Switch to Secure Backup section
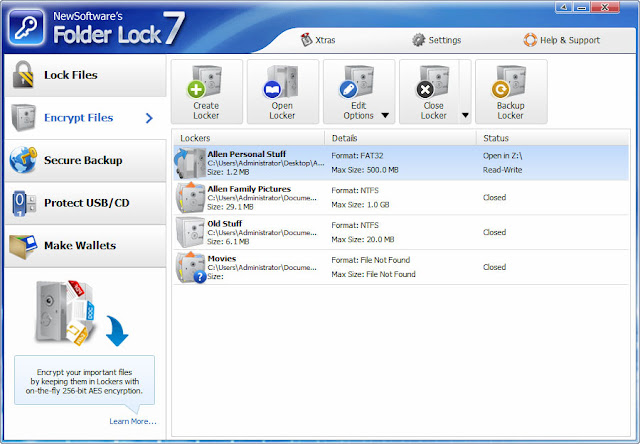 (85, 160)
